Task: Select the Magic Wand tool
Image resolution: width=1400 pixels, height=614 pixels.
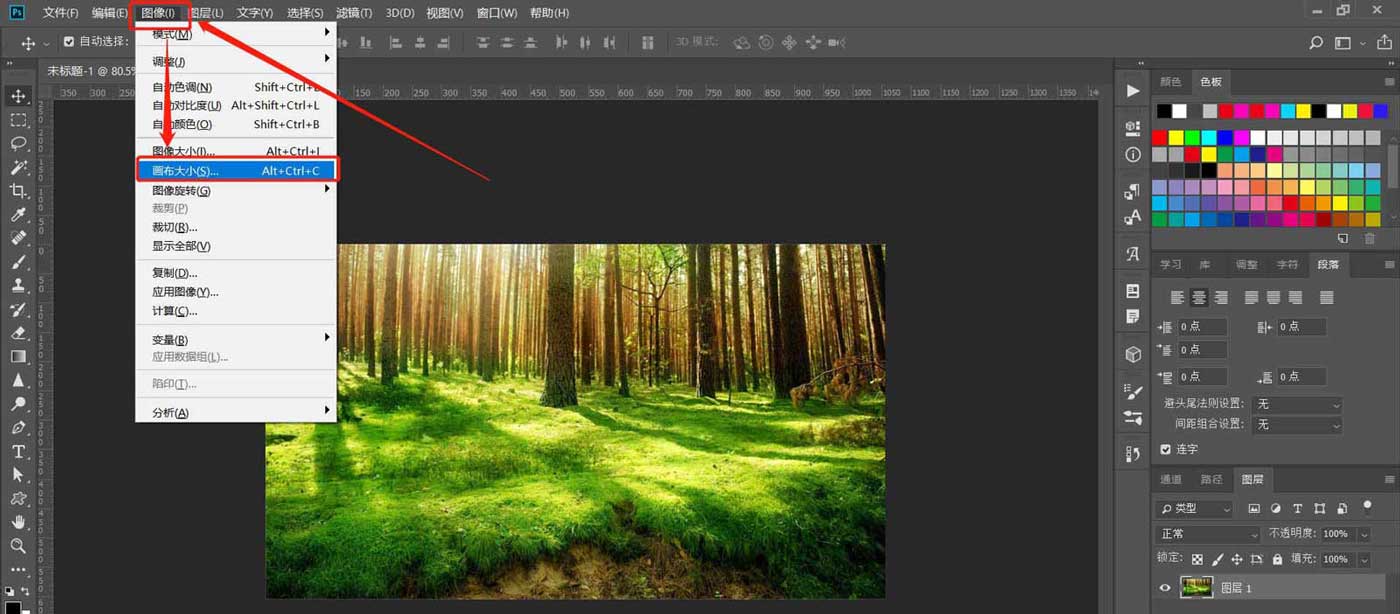Action: point(18,167)
